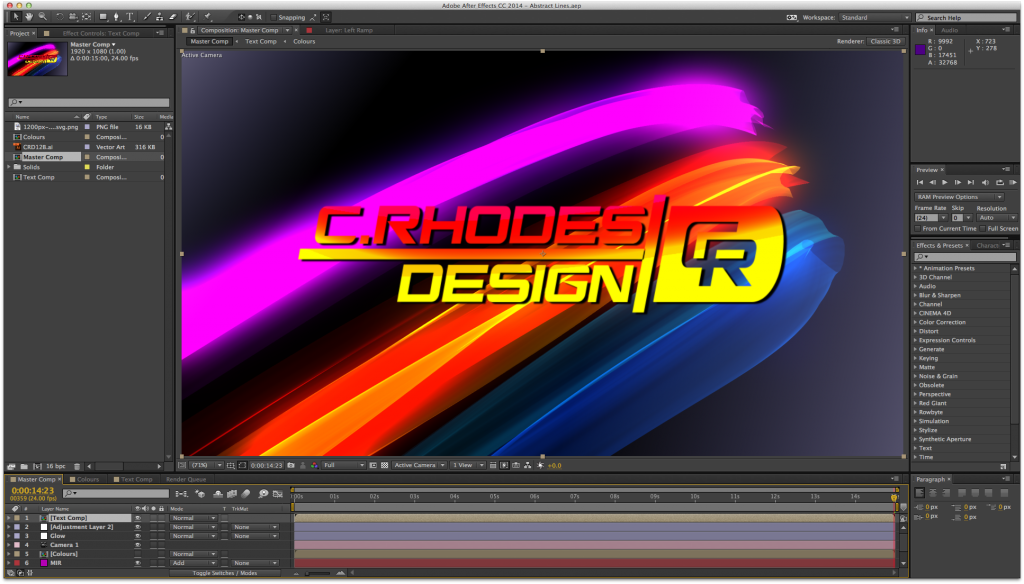
Task: Select the Hand tool in the toolbar
Action: [x=29, y=17]
